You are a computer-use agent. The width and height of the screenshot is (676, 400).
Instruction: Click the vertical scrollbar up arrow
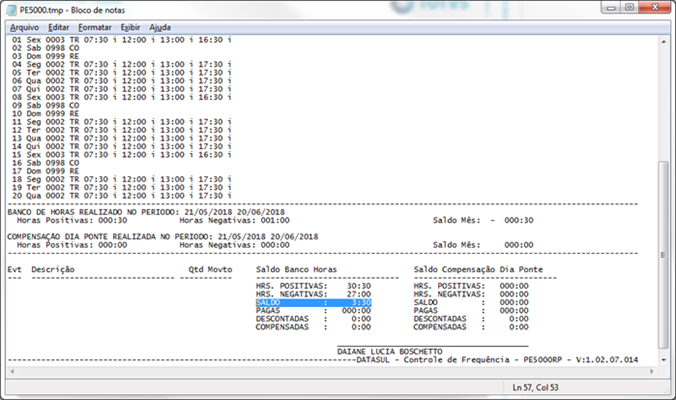(x=663, y=41)
